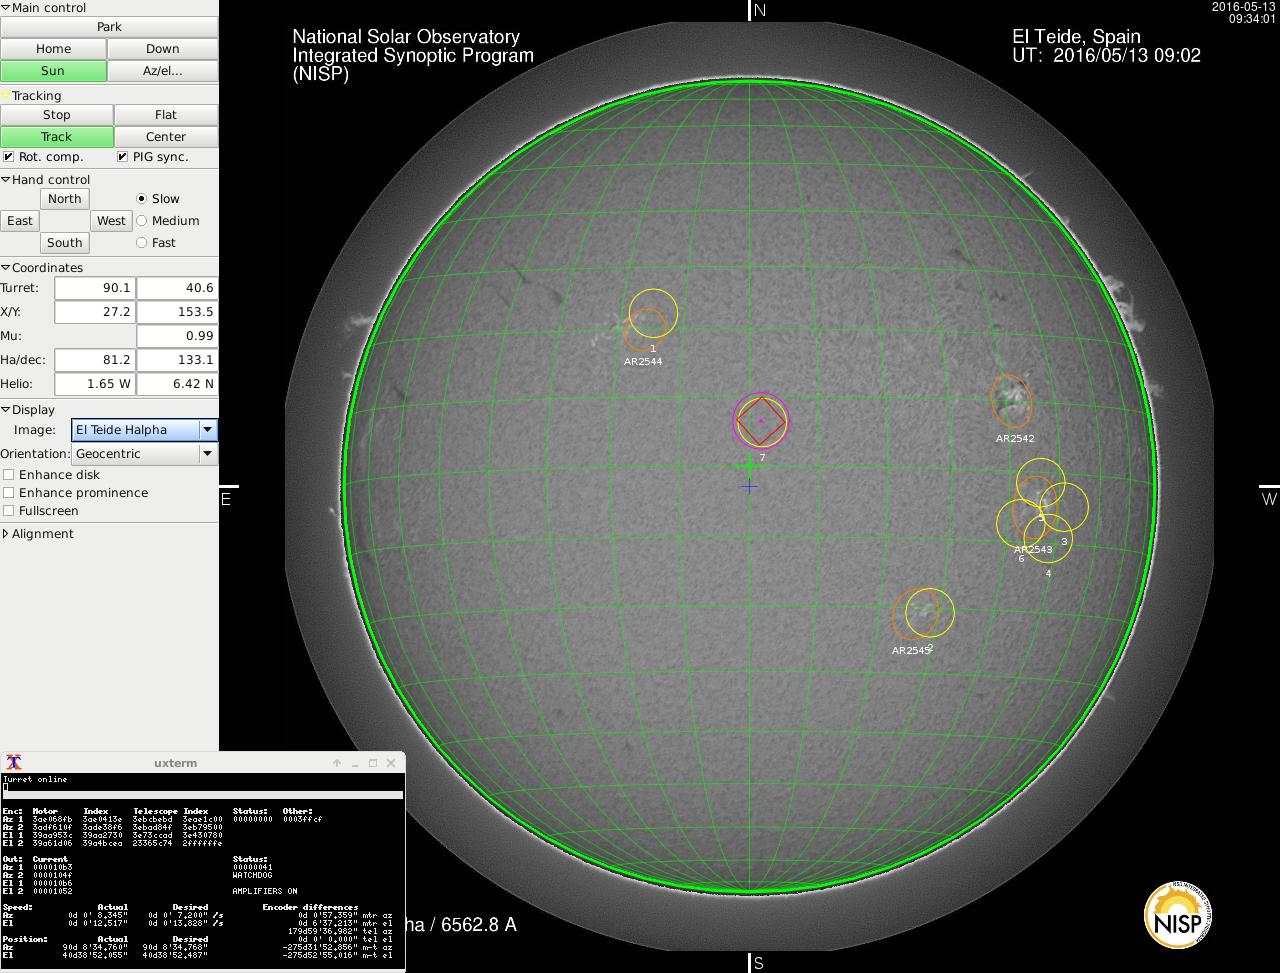1280x973 pixels.
Task: Click the NISP logo icon
Action: pos(1177,914)
